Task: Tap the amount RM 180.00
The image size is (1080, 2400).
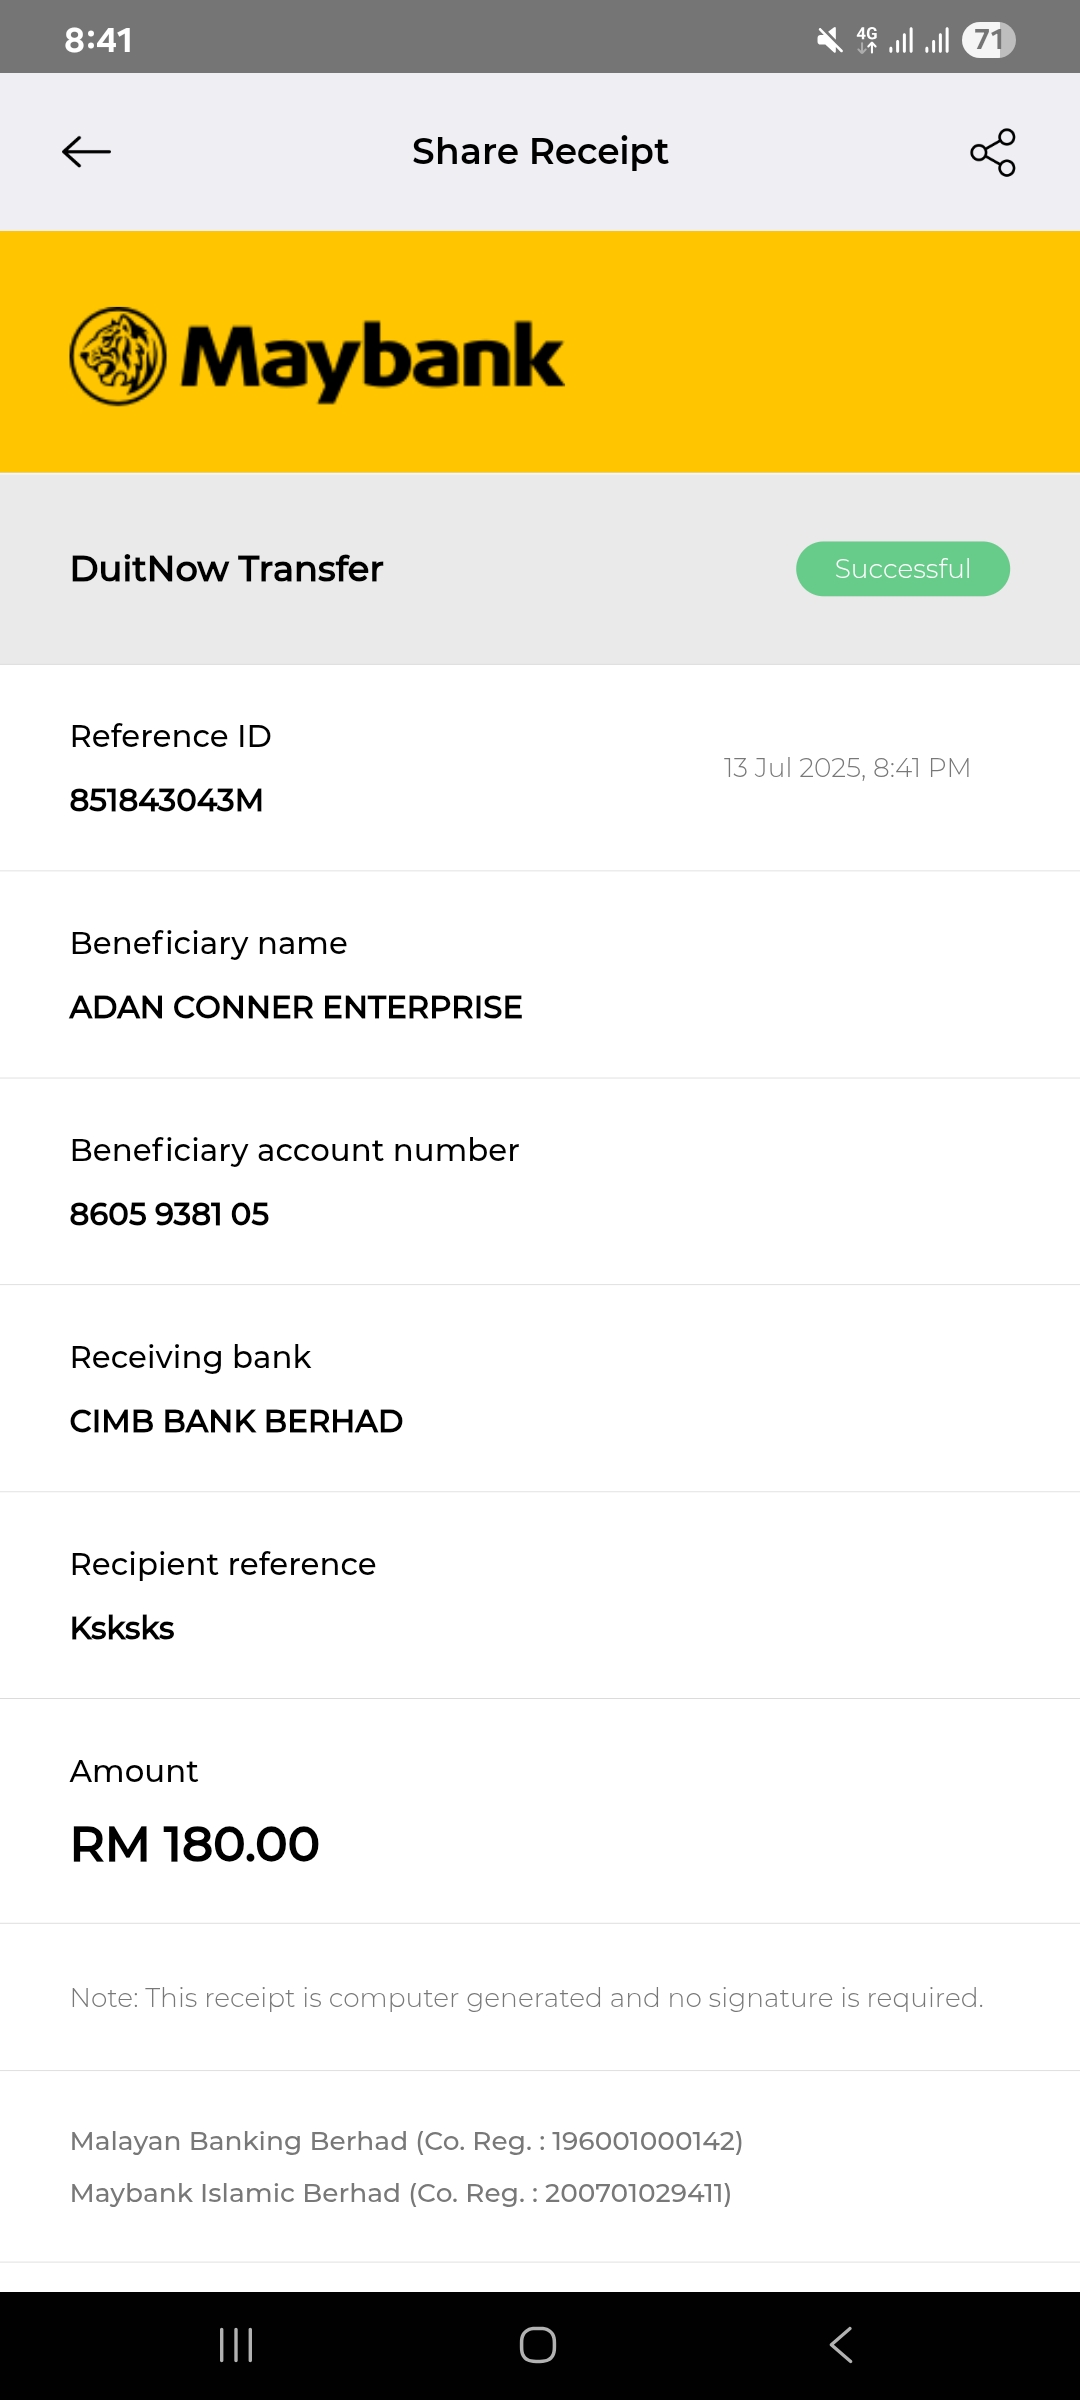Action: tap(195, 1844)
